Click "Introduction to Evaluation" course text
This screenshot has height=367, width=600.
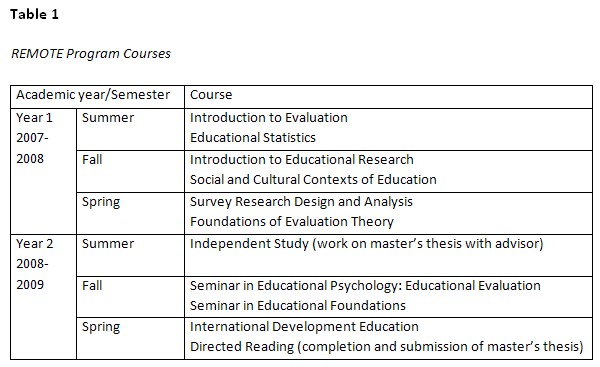(x=269, y=117)
